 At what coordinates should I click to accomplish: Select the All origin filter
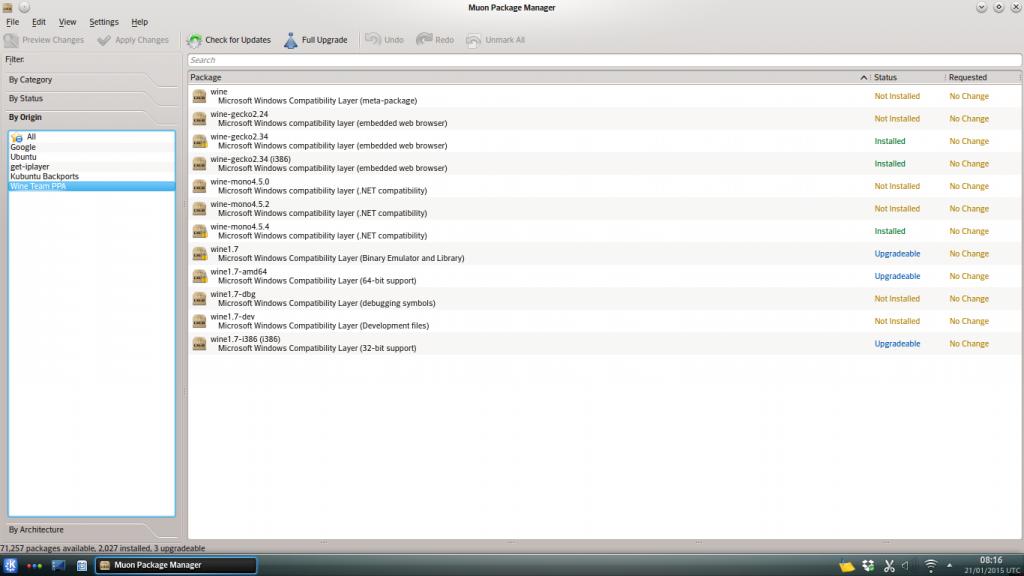pyautogui.click(x=91, y=137)
